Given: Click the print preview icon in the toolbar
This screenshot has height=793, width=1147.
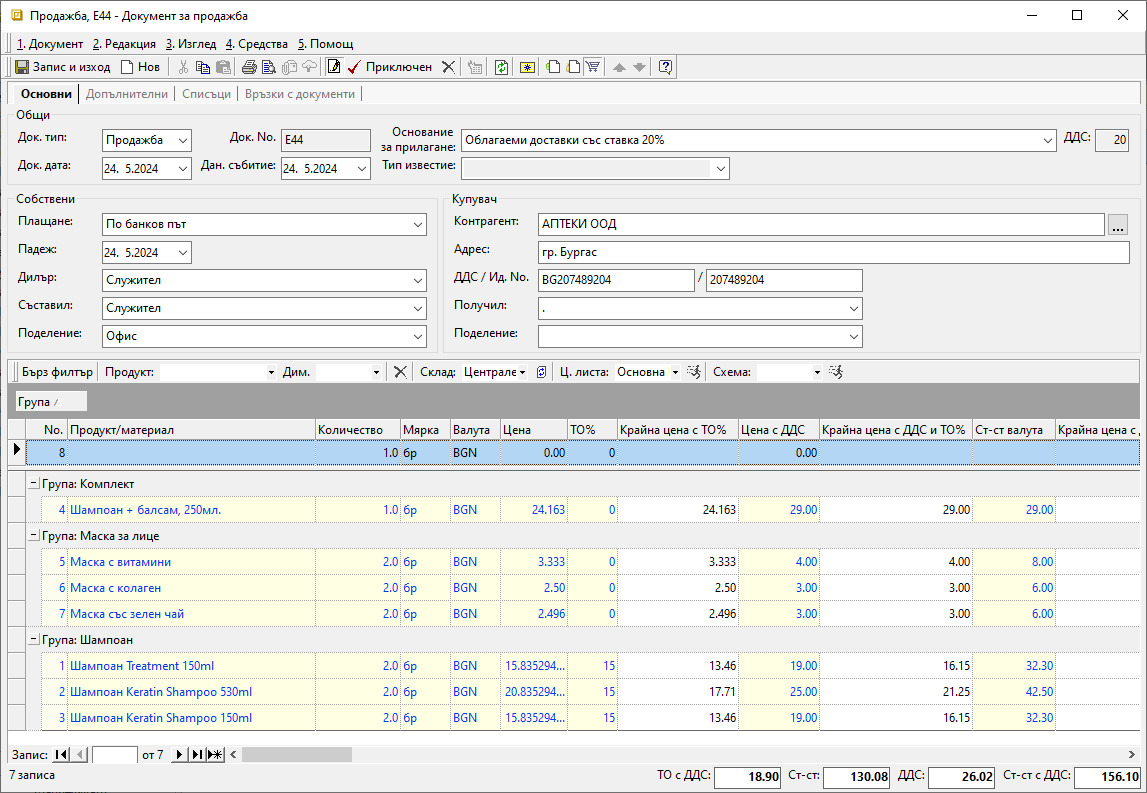Looking at the screenshot, I should point(269,67).
